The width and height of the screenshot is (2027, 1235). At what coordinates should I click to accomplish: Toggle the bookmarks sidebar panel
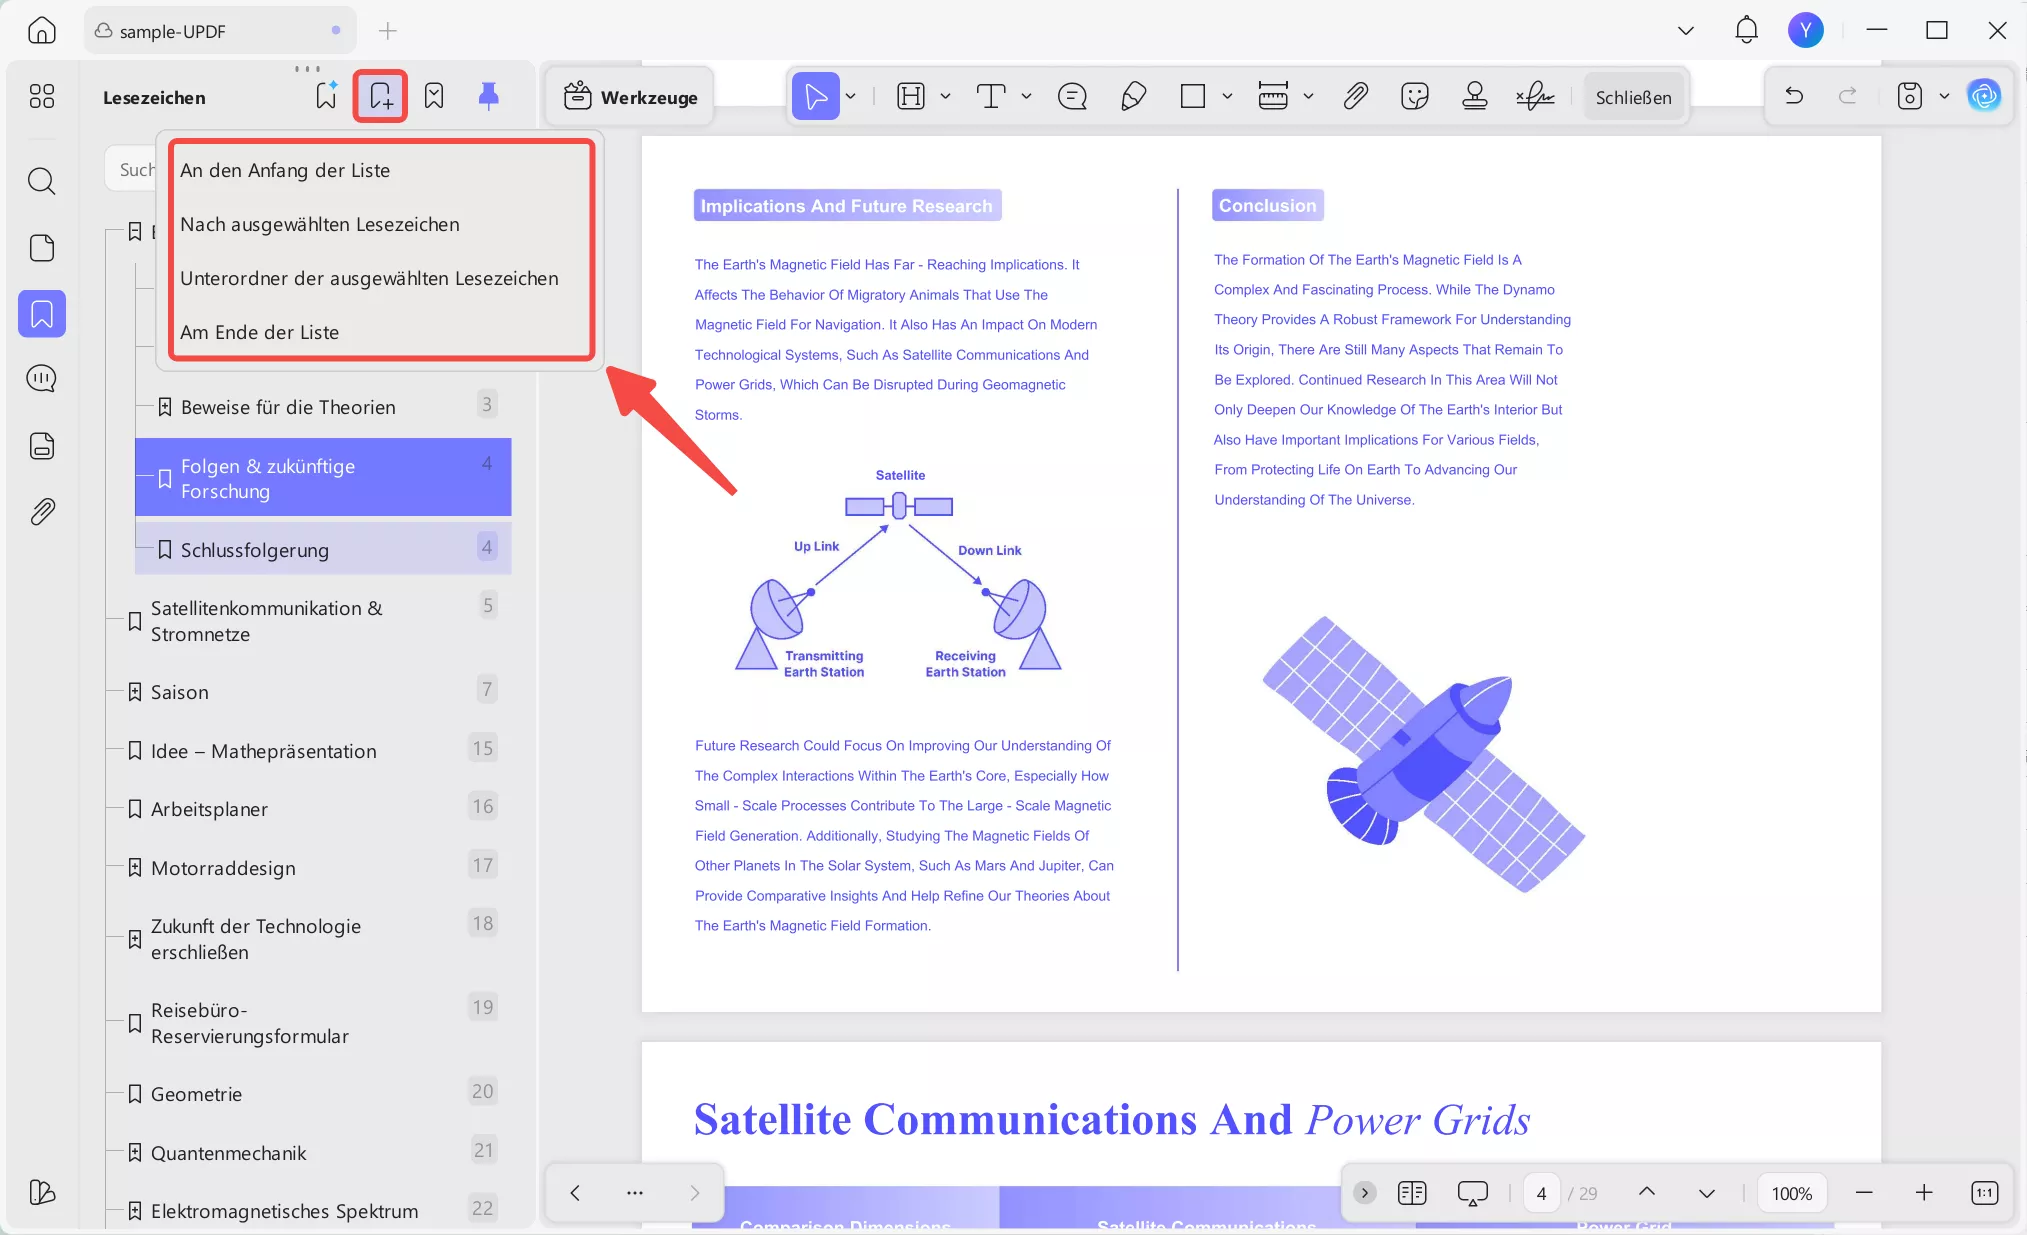click(42, 314)
